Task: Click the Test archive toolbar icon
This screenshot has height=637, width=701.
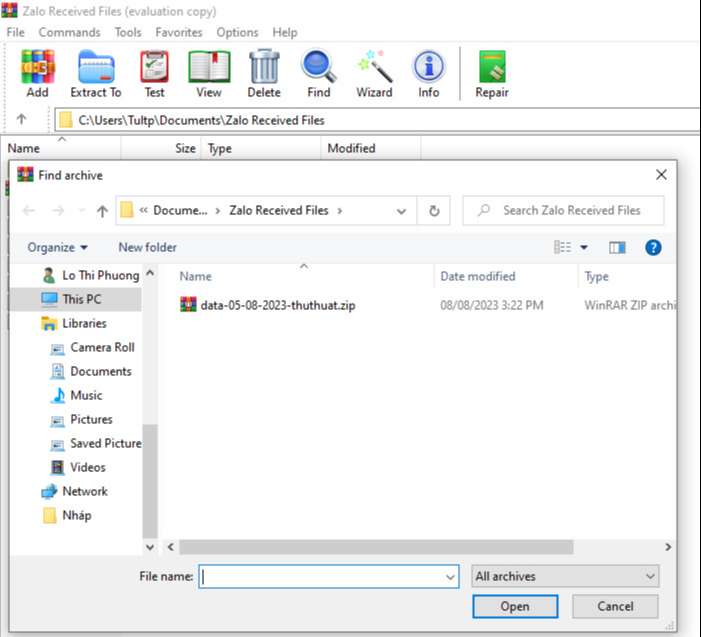Action: [154, 67]
